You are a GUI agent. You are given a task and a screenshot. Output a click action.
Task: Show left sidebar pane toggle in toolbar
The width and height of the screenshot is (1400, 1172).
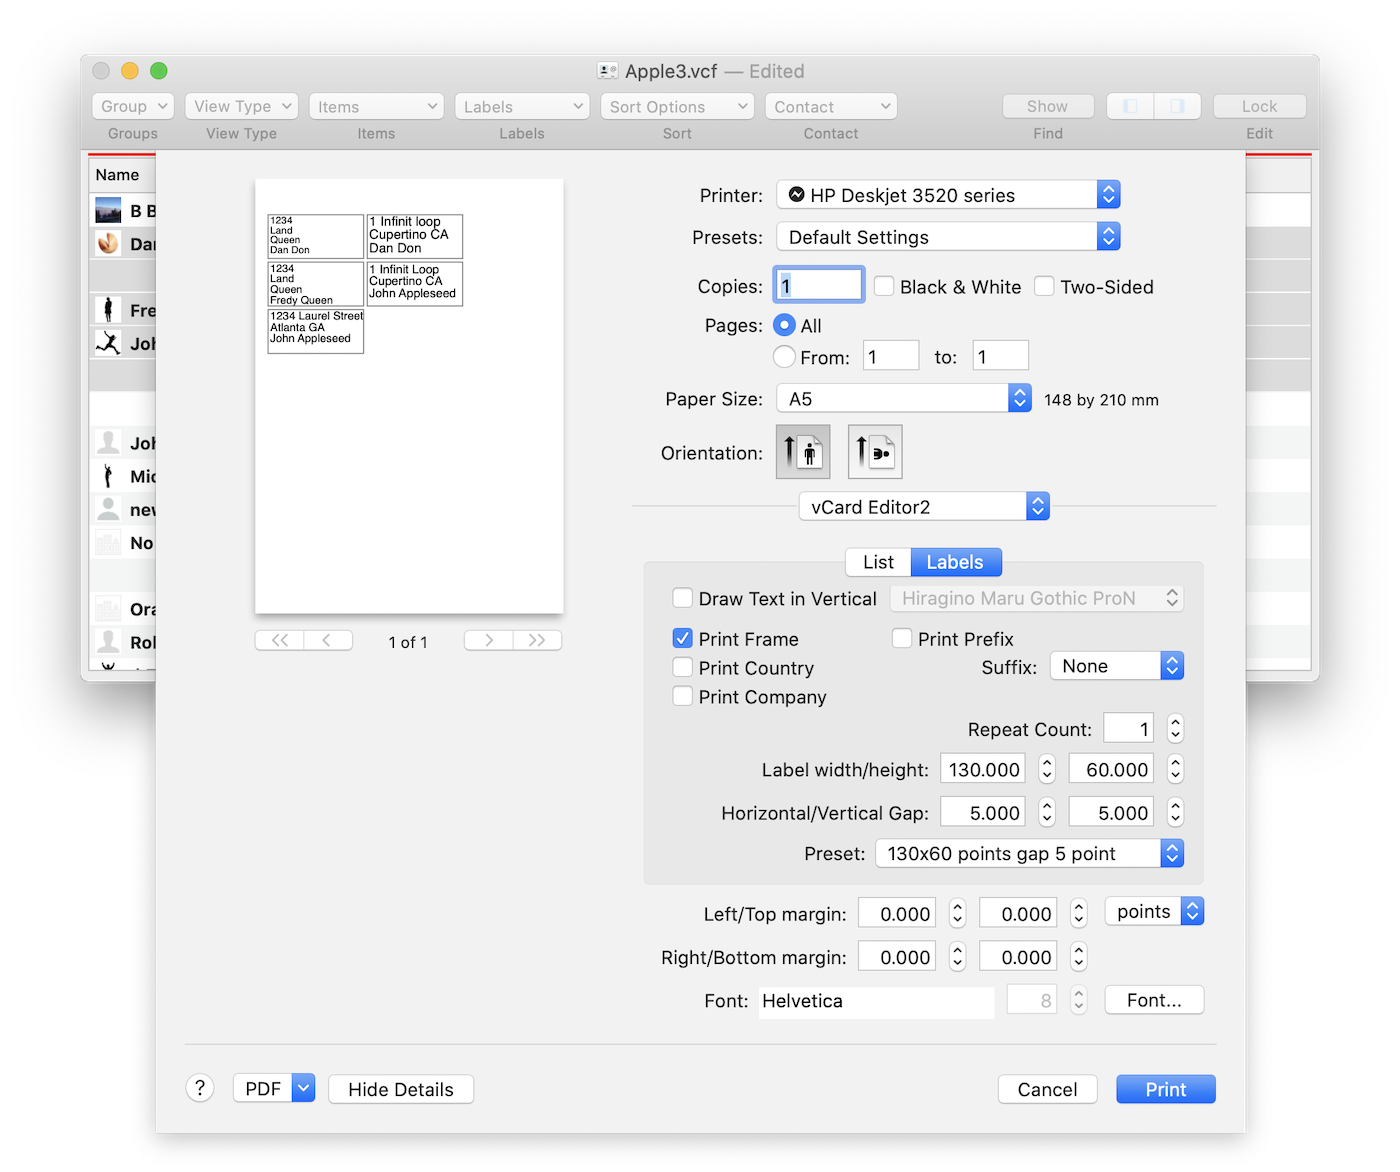tap(1130, 106)
